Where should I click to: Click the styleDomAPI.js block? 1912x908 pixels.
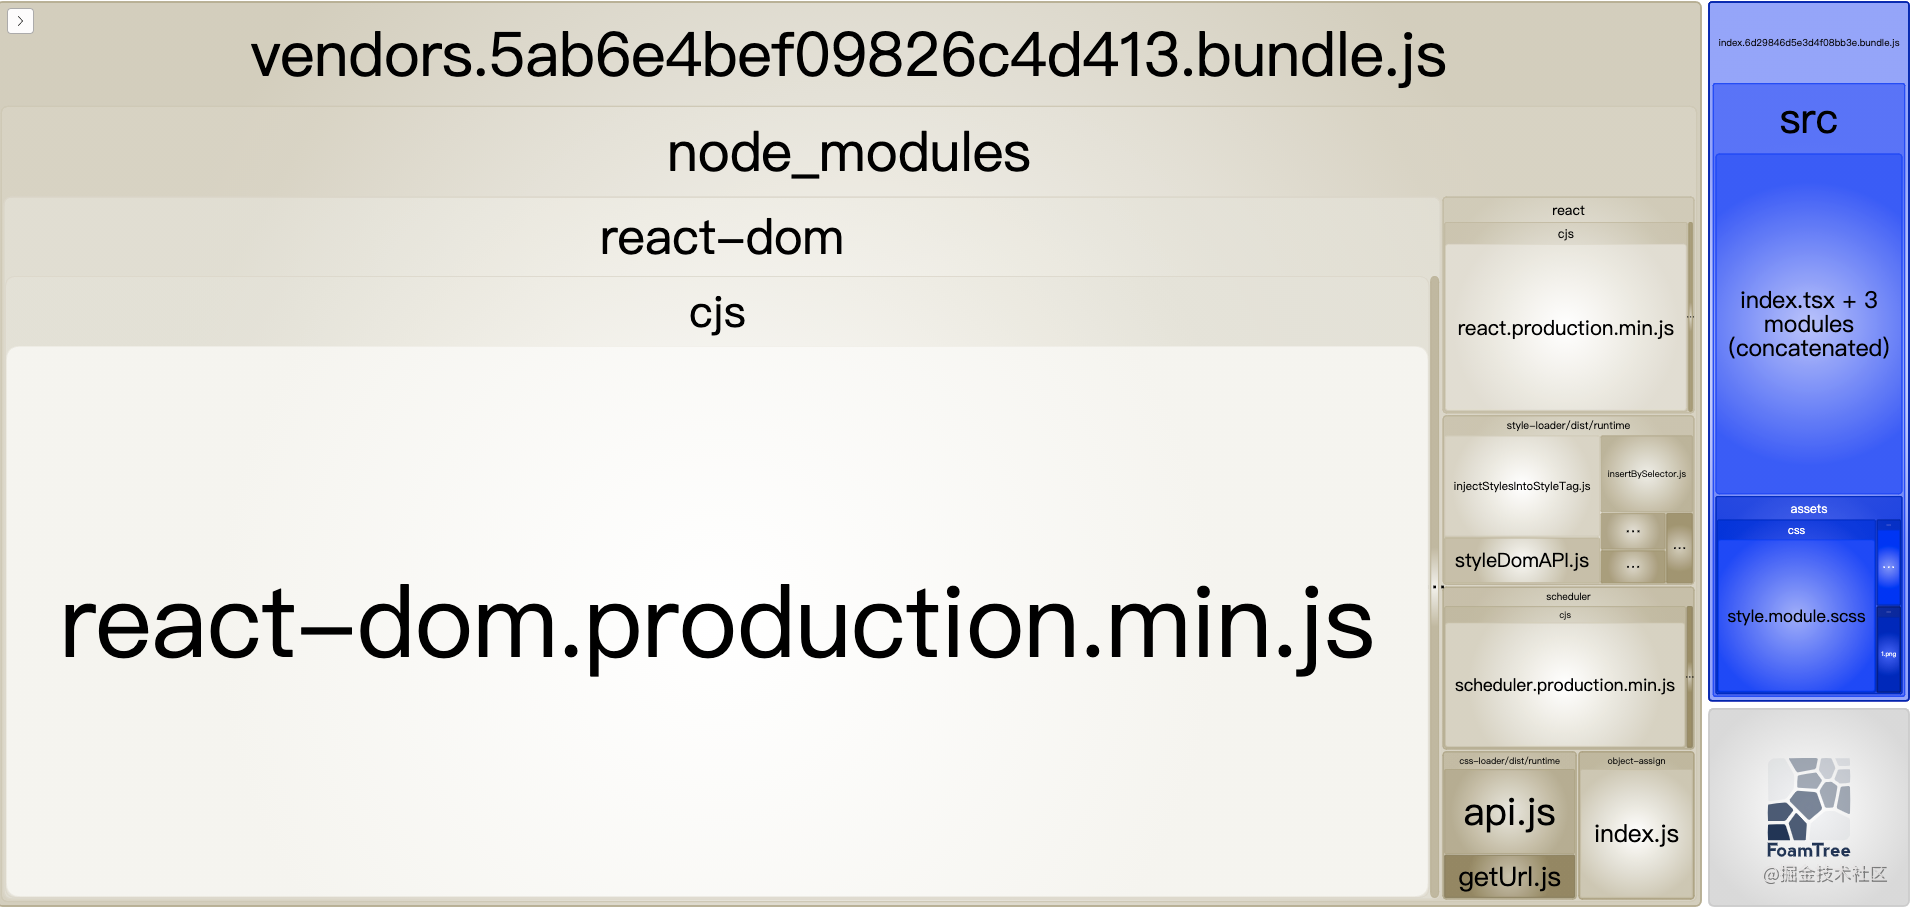1521,560
